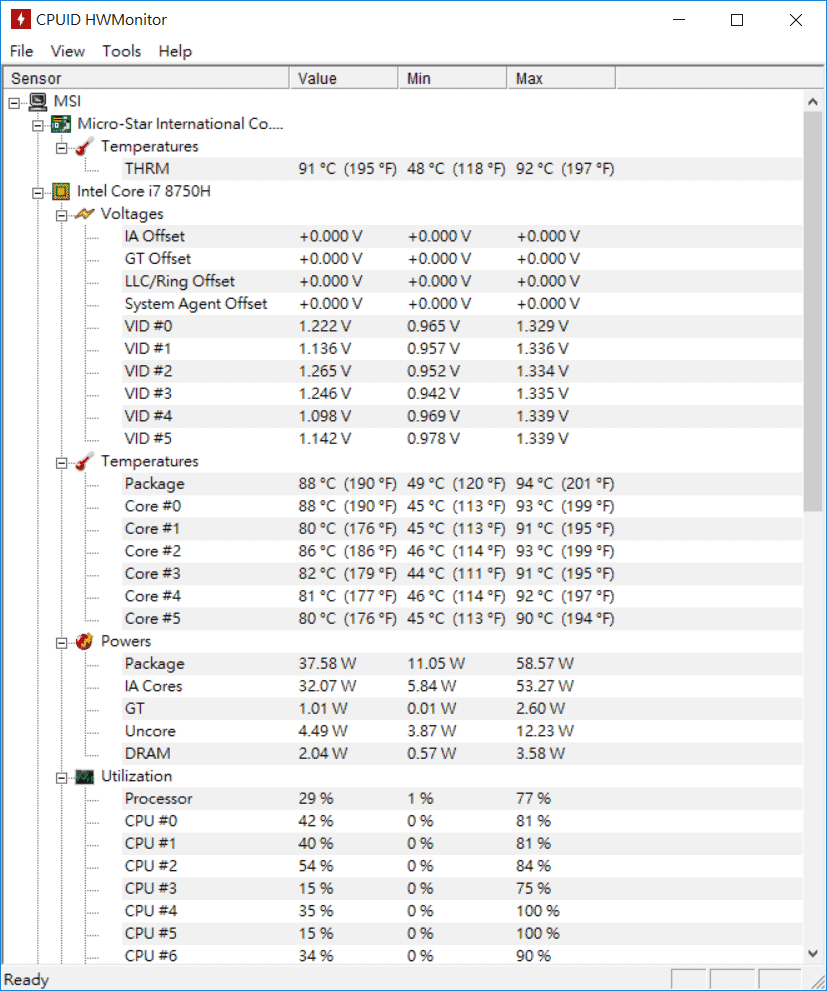Click the Powers flame icon
This screenshot has height=991, width=827.
point(85,641)
